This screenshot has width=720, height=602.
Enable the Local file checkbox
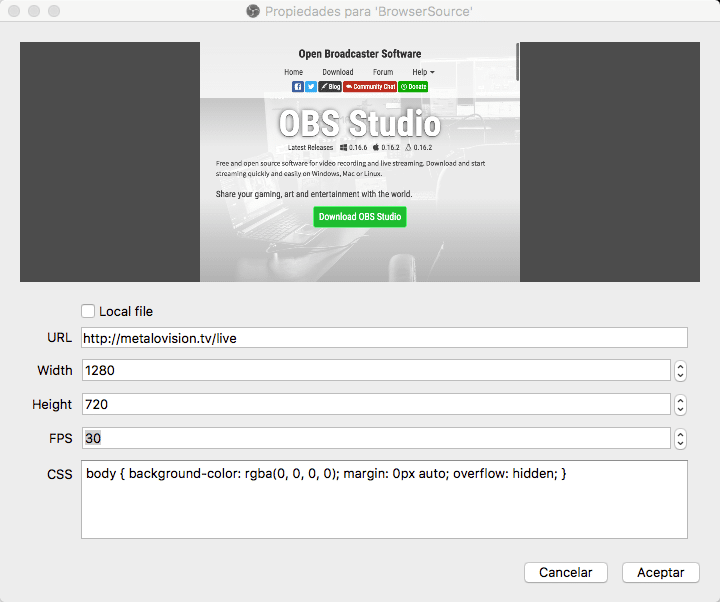[88, 311]
